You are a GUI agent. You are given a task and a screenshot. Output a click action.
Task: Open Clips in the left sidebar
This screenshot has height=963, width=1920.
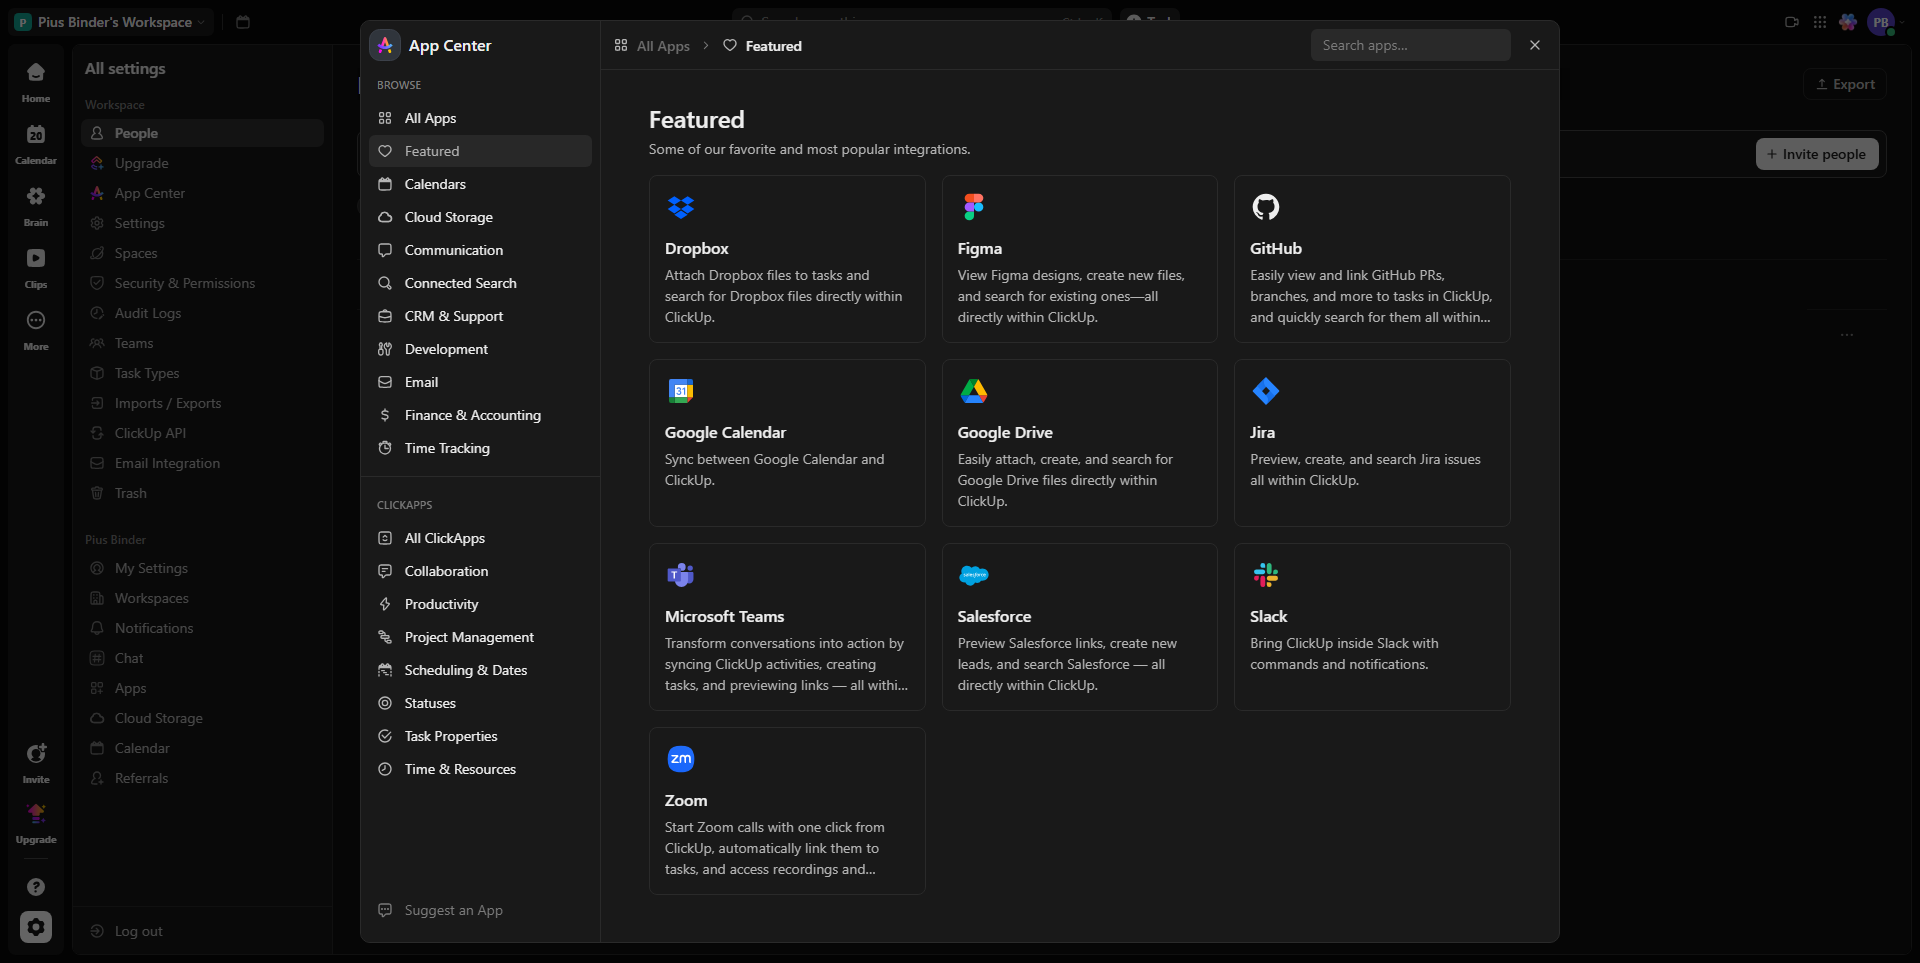[36, 268]
